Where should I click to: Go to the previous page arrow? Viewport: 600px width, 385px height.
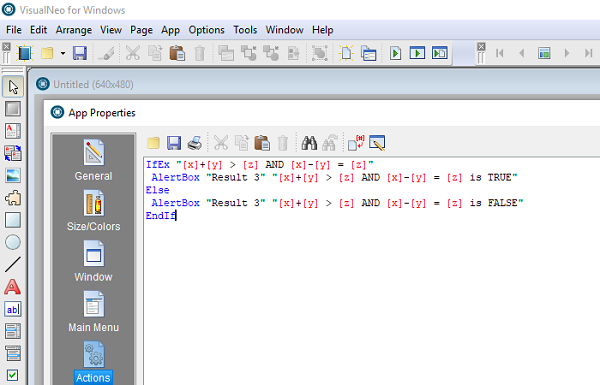click(x=522, y=53)
